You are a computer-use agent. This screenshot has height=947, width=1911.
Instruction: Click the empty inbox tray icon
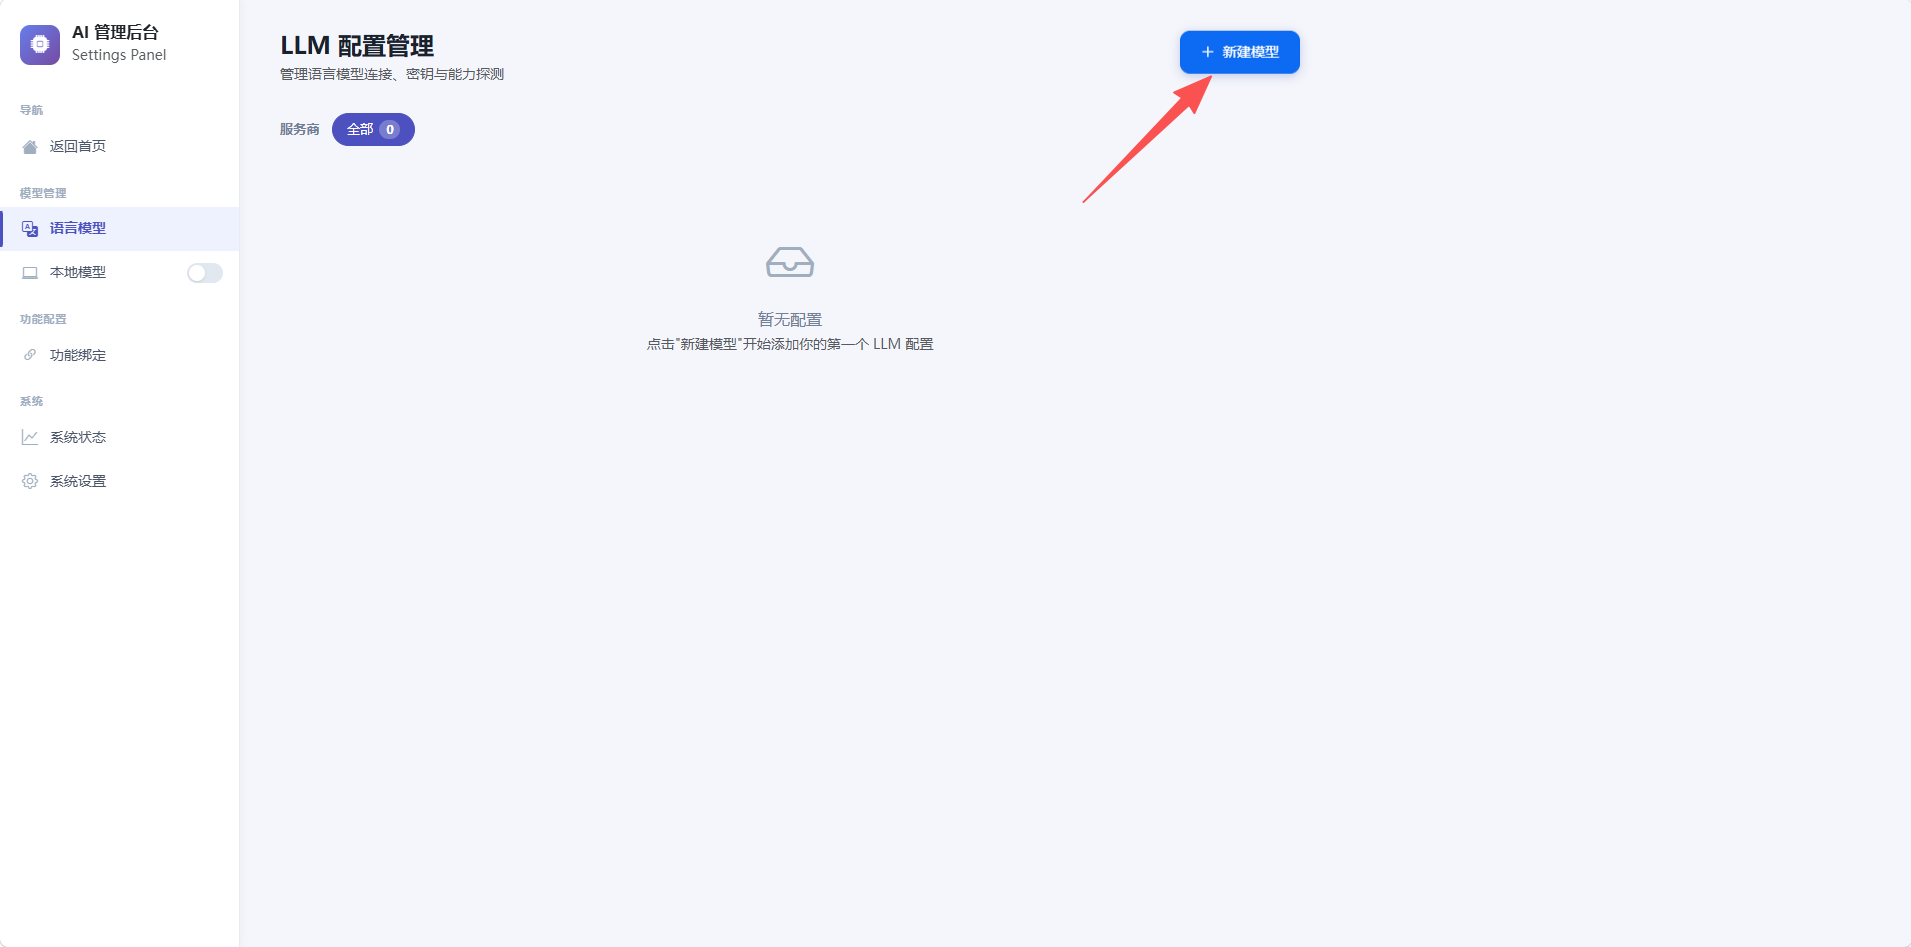pos(790,262)
